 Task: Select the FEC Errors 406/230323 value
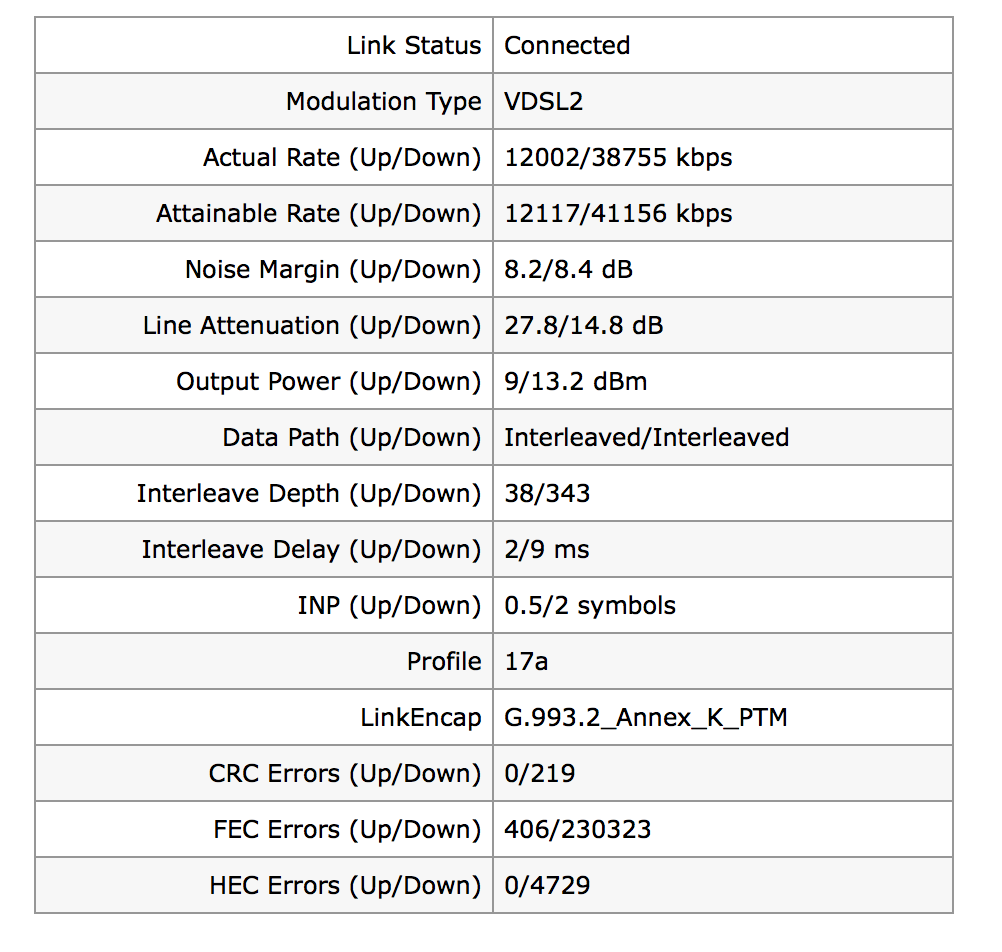click(x=577, y=830)
